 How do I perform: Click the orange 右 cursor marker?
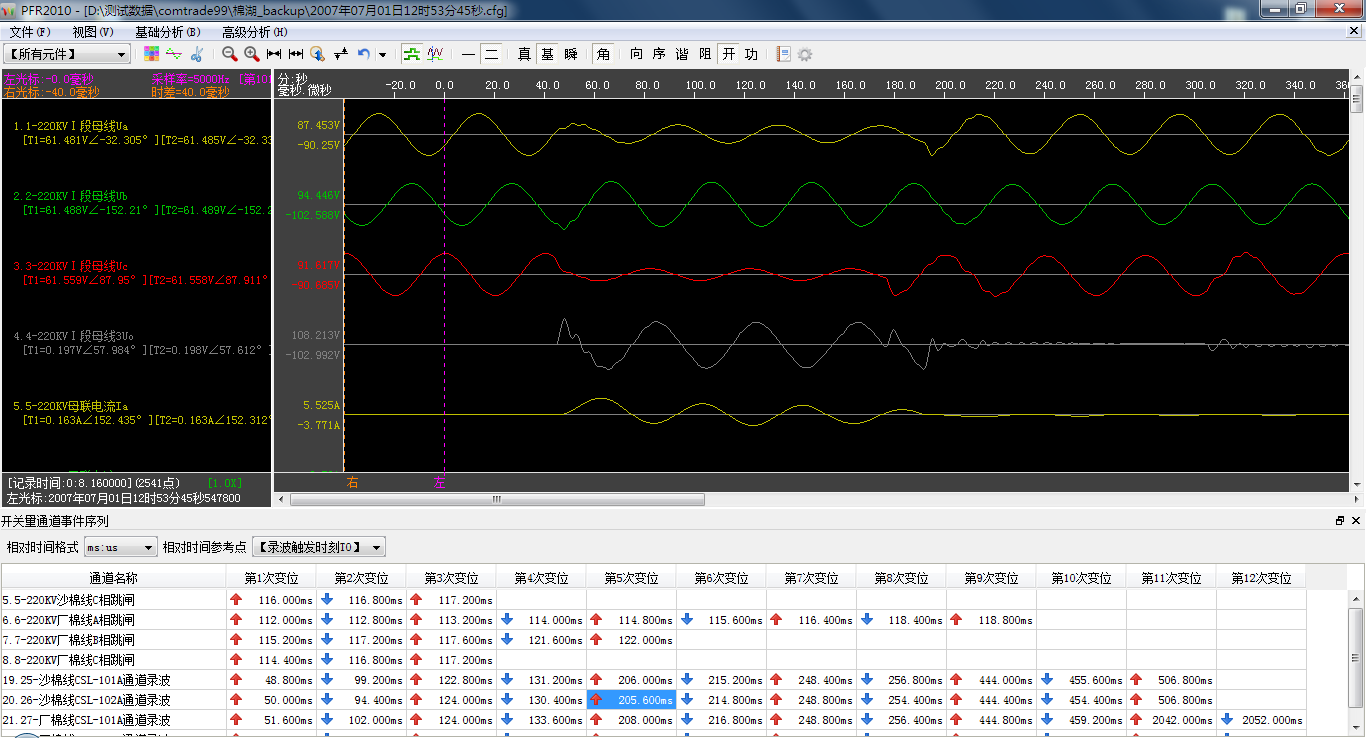point(352,482)
